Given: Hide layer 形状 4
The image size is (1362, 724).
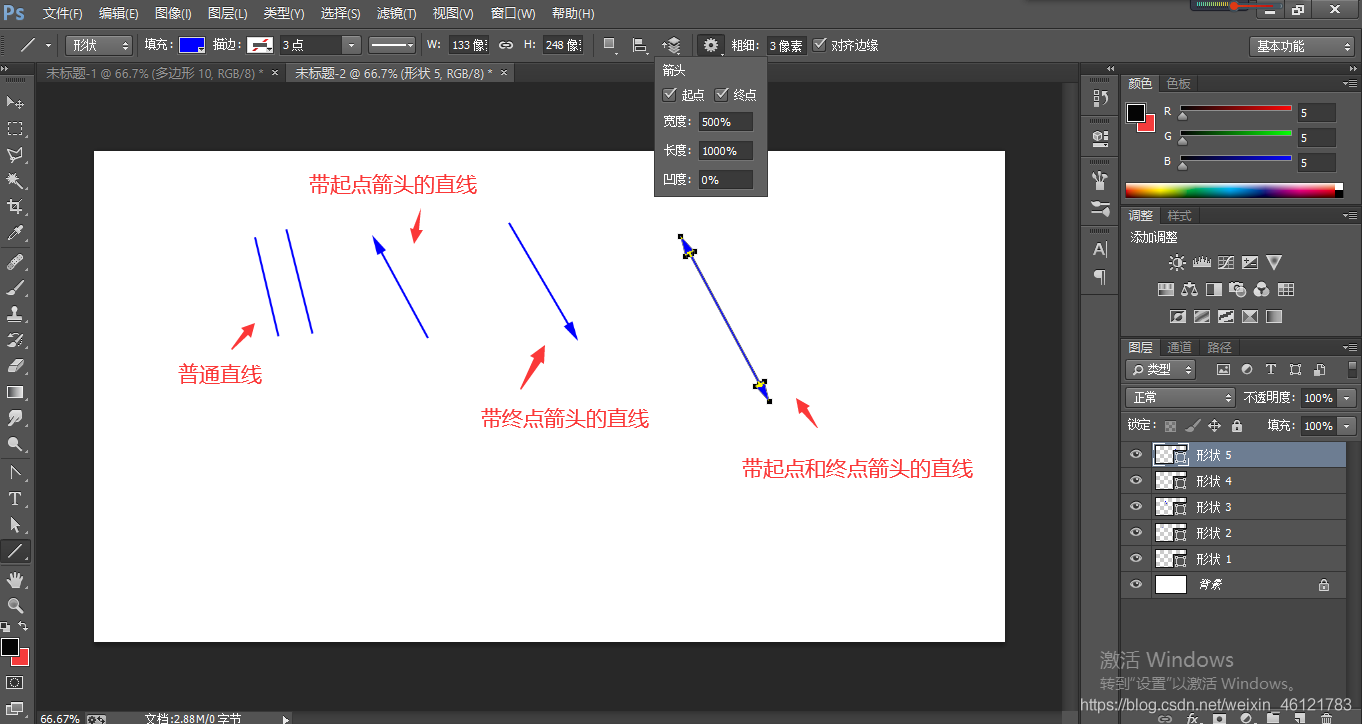Looking at the screenshot, I should (x=1135, y=481).
